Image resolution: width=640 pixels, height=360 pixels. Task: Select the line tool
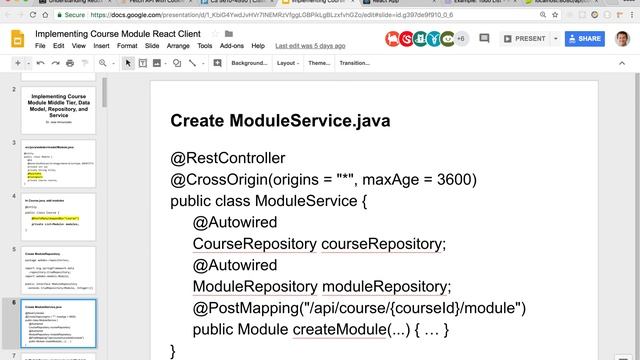click(192, 63)
